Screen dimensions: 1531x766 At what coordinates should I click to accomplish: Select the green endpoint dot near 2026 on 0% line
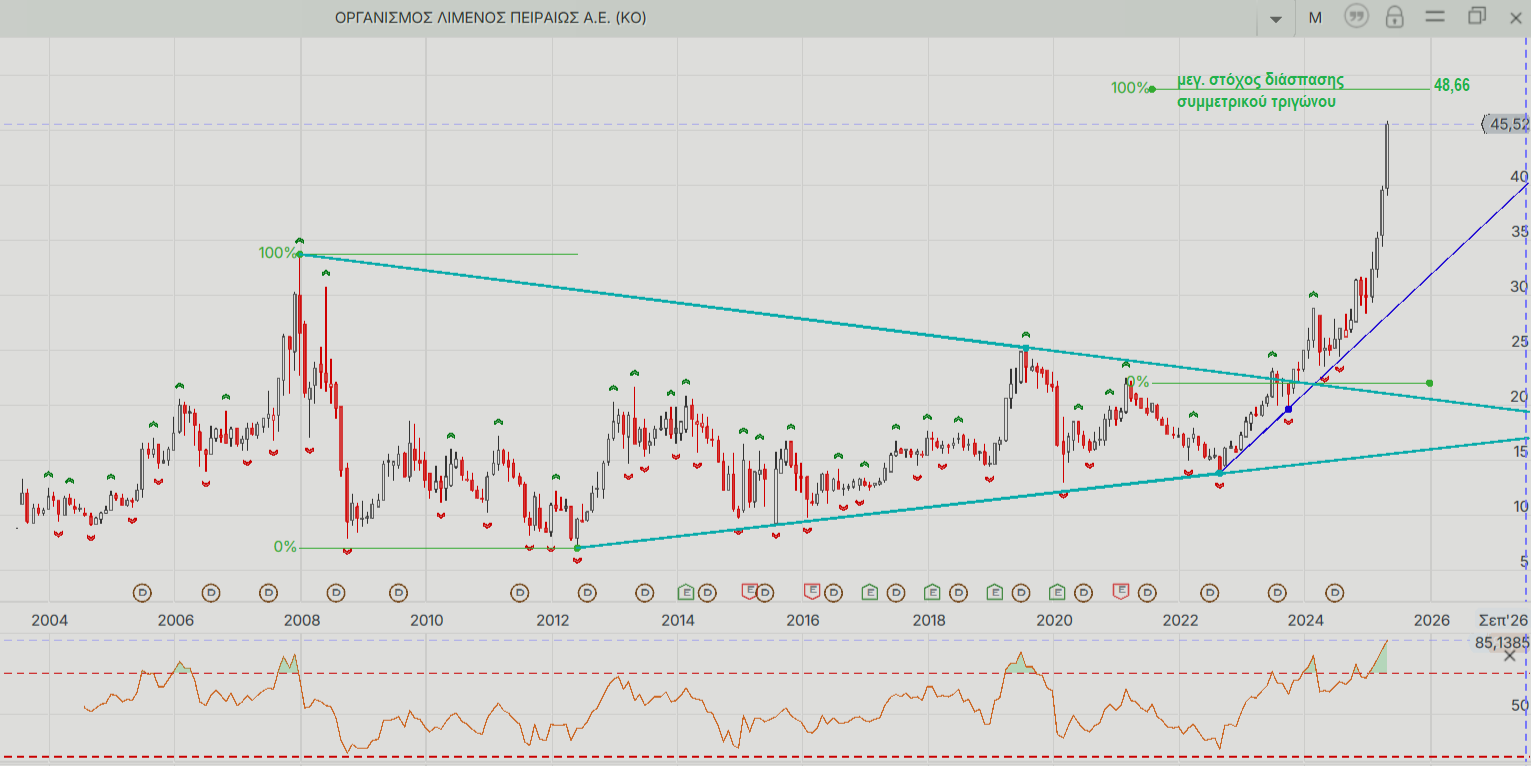coord(1430,383)
